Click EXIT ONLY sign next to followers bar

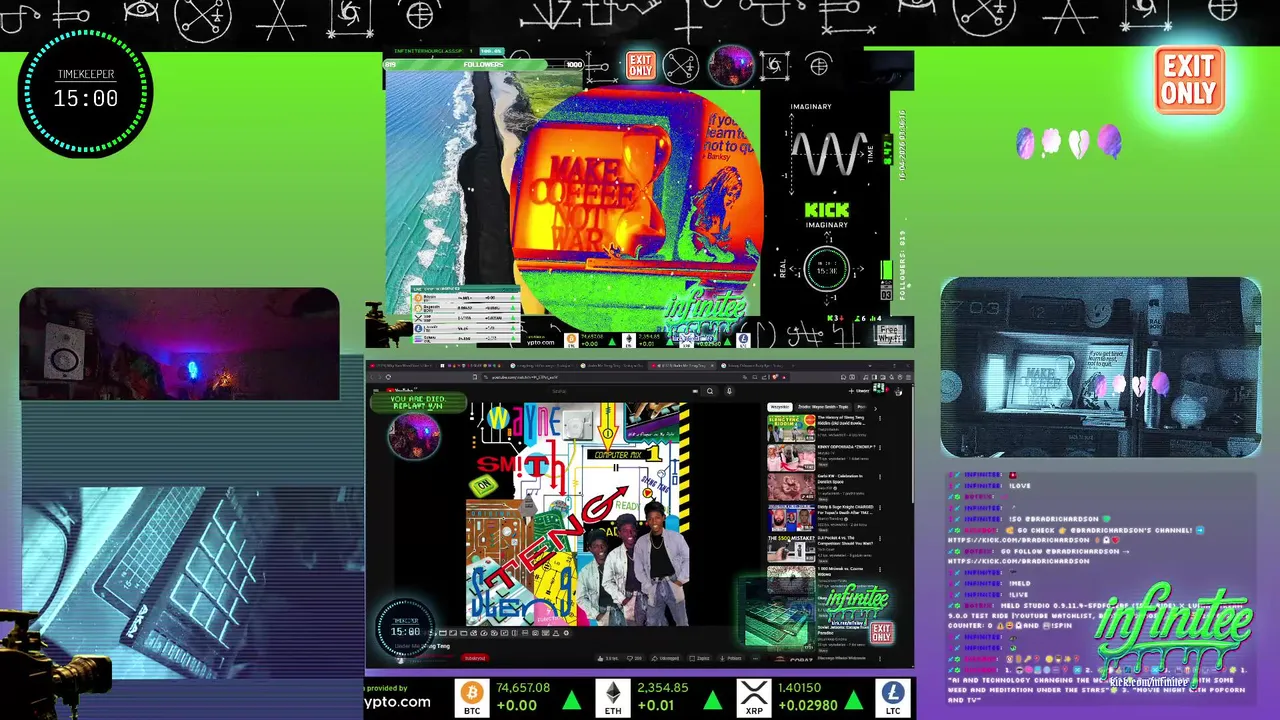point(640,65)
